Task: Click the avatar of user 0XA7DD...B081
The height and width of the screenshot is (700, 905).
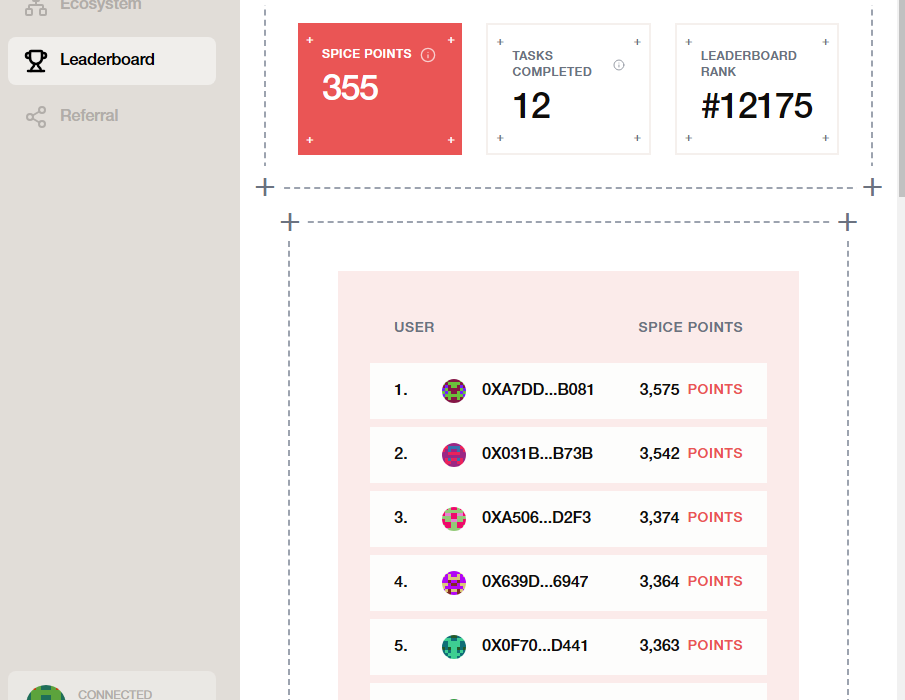Action: pos(454,391)
